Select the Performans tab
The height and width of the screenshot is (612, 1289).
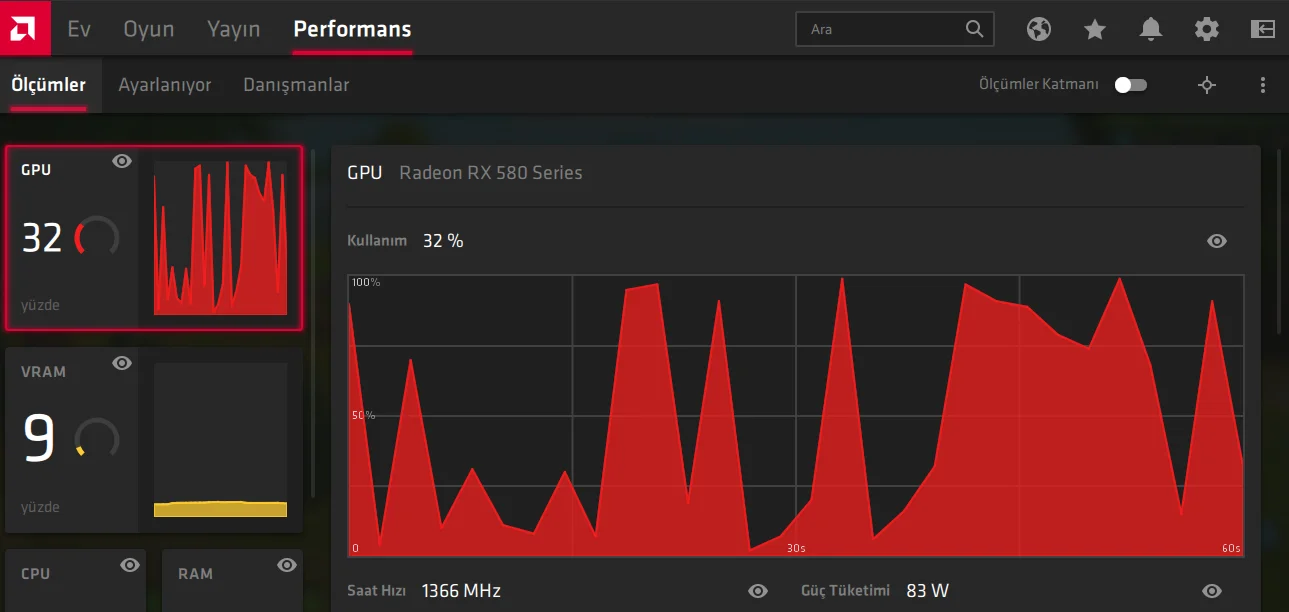tap(352, 29)
